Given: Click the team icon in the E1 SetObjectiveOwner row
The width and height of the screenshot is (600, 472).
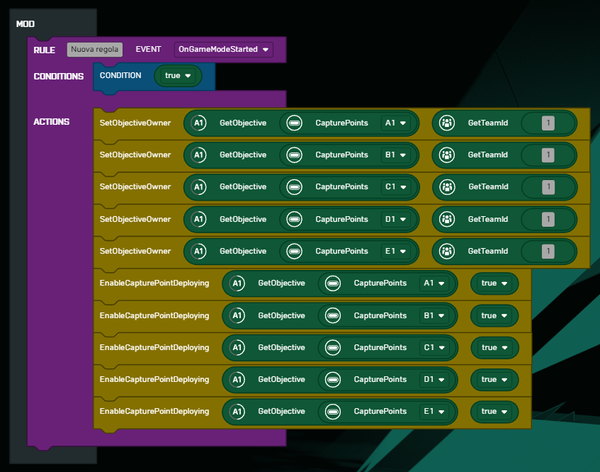Looking at the screenshot, I should pyautogui.click(x=446, y=251).
